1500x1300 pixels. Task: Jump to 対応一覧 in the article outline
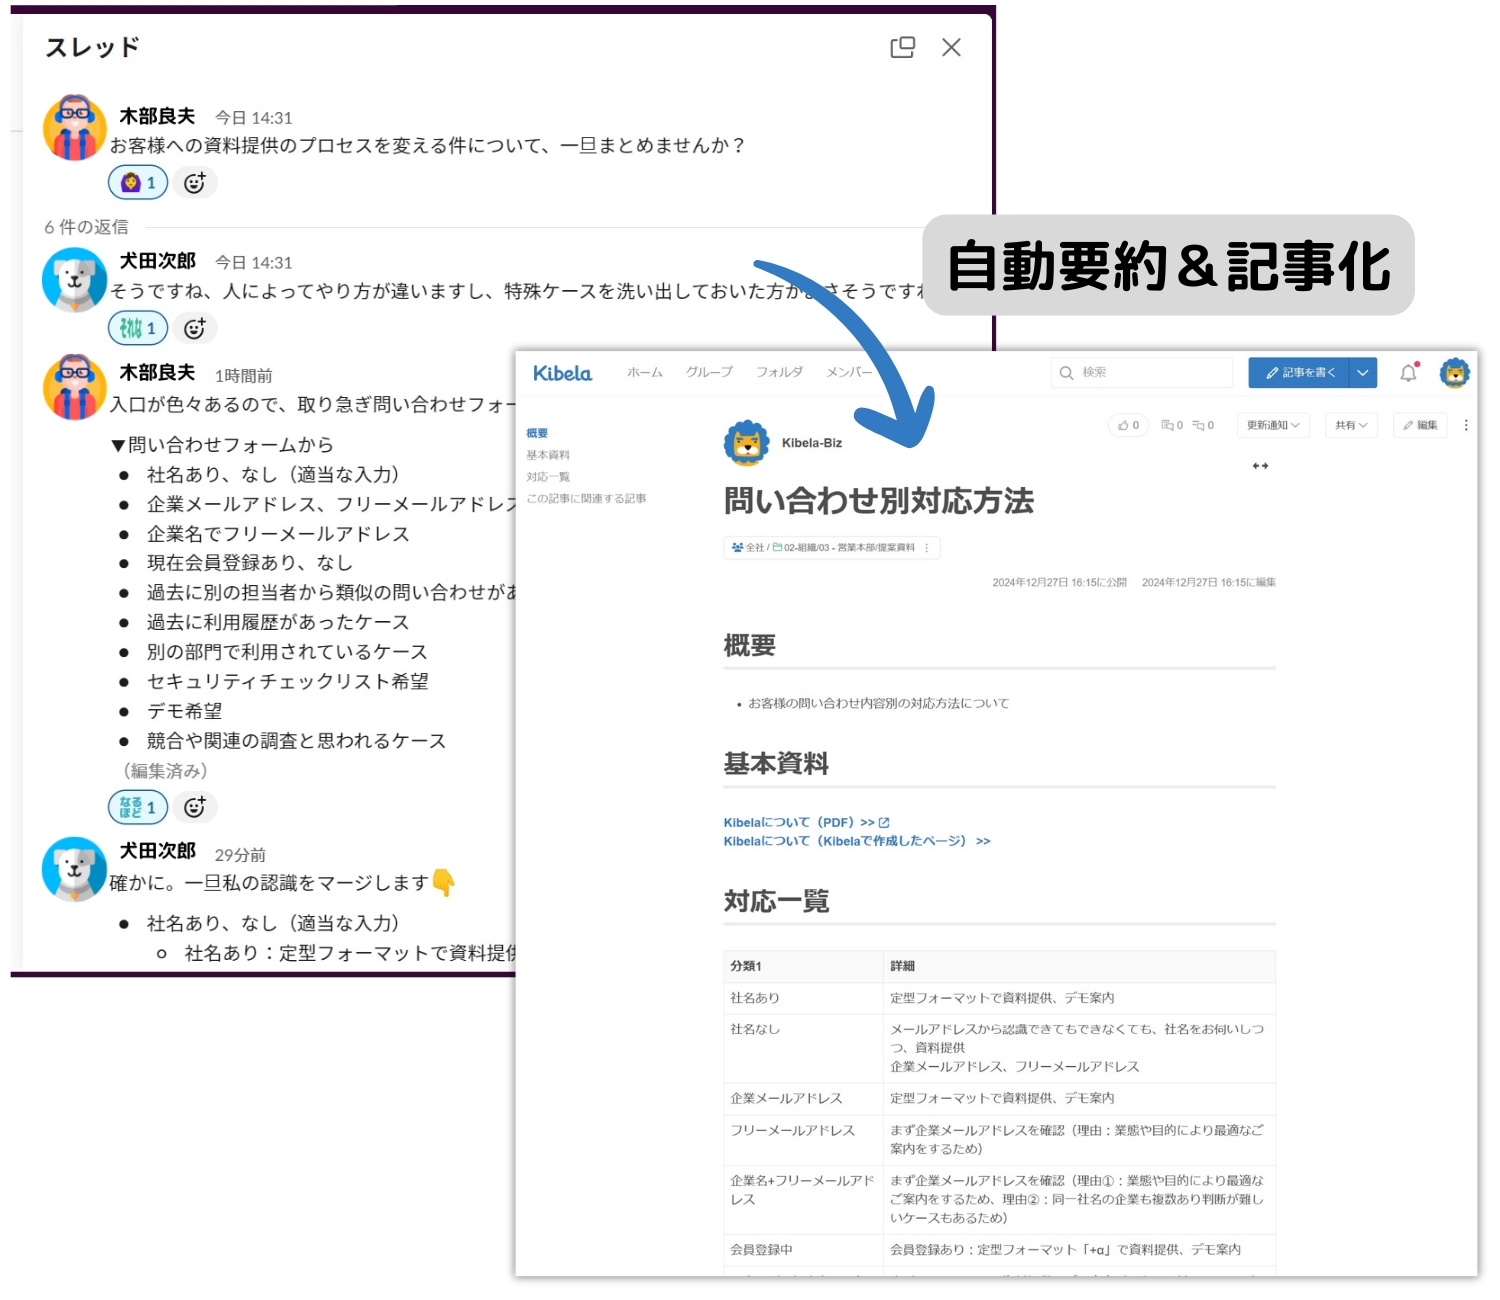548,477
